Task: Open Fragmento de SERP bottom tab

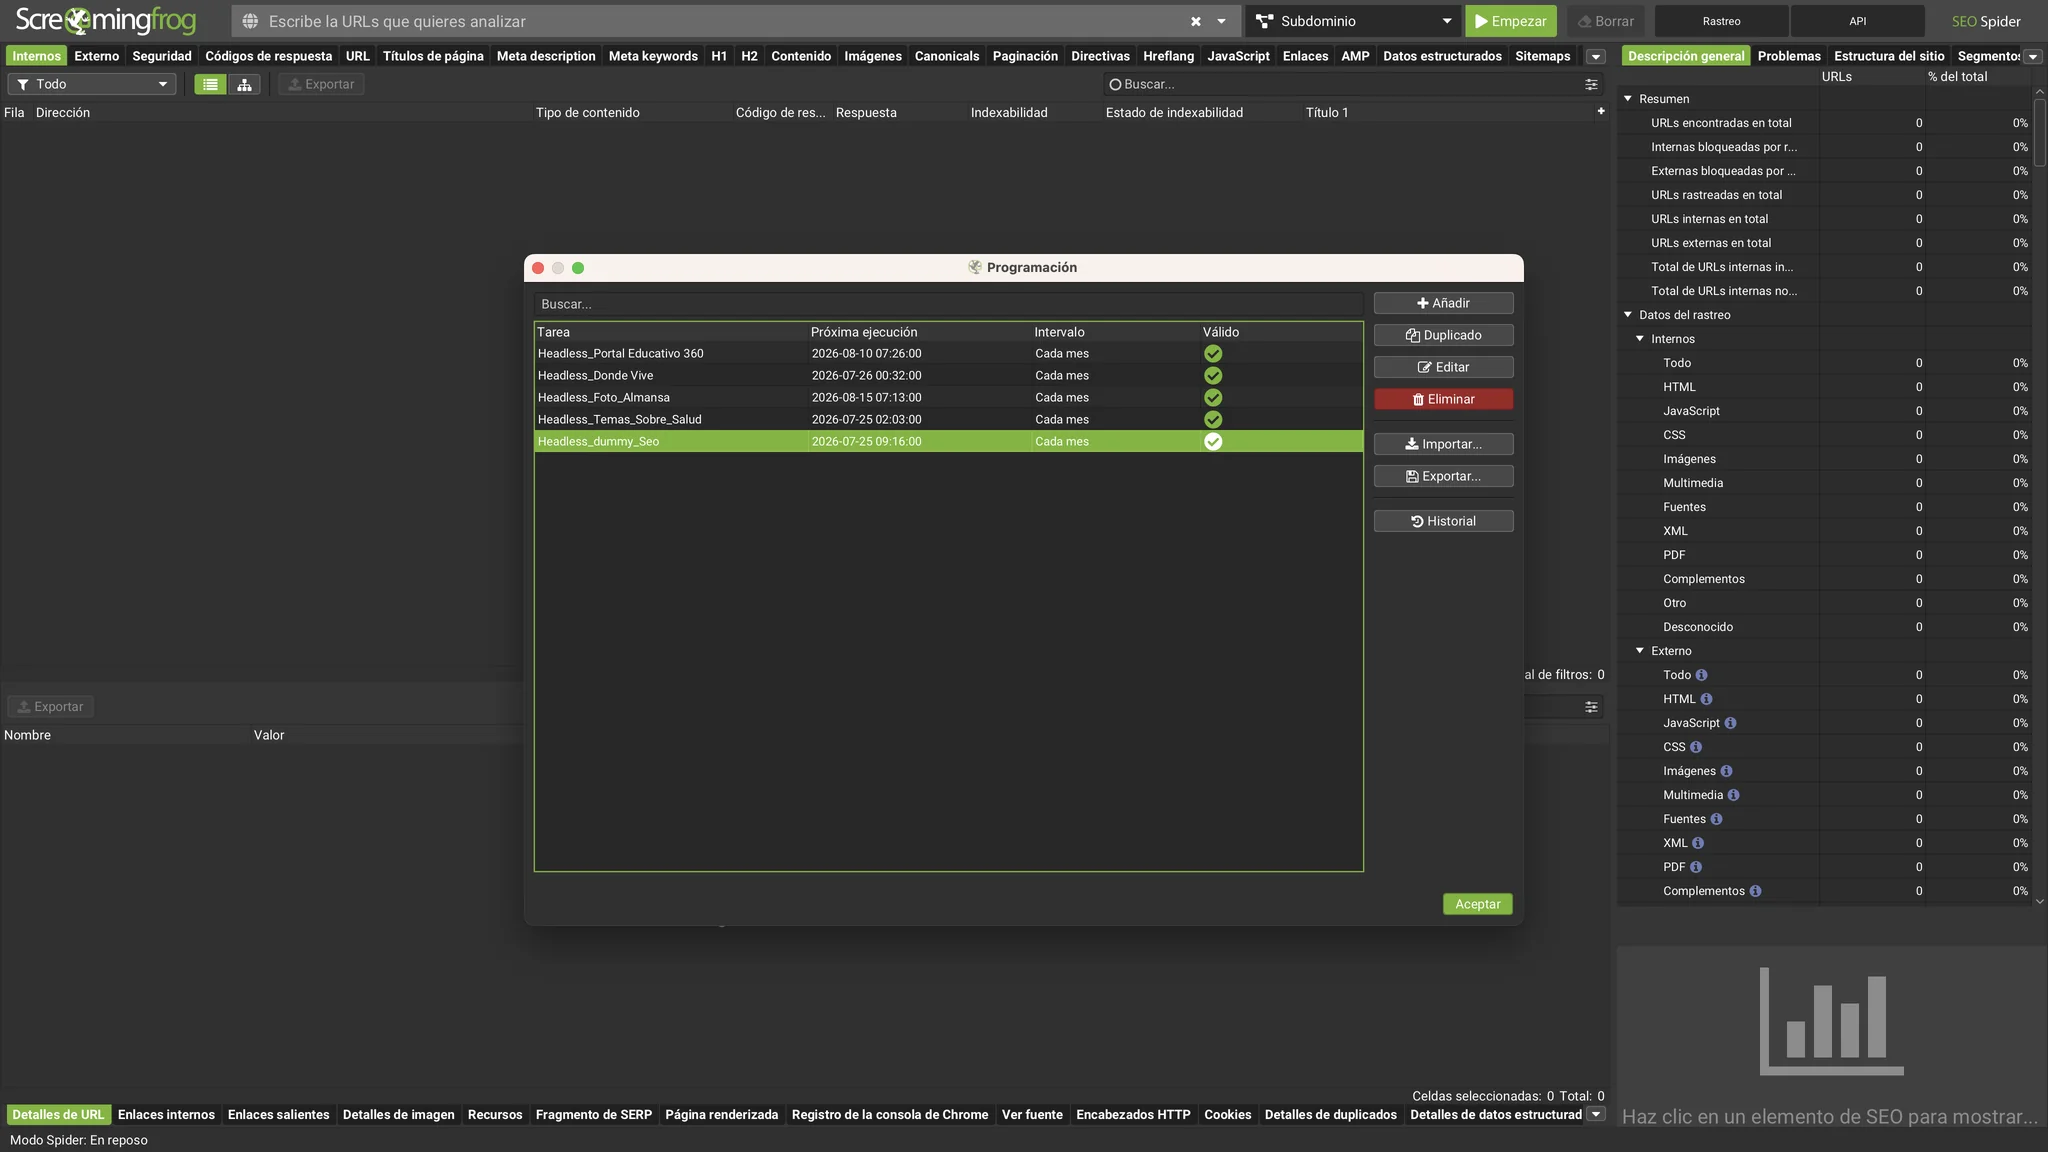Action: coord(593,1115)
